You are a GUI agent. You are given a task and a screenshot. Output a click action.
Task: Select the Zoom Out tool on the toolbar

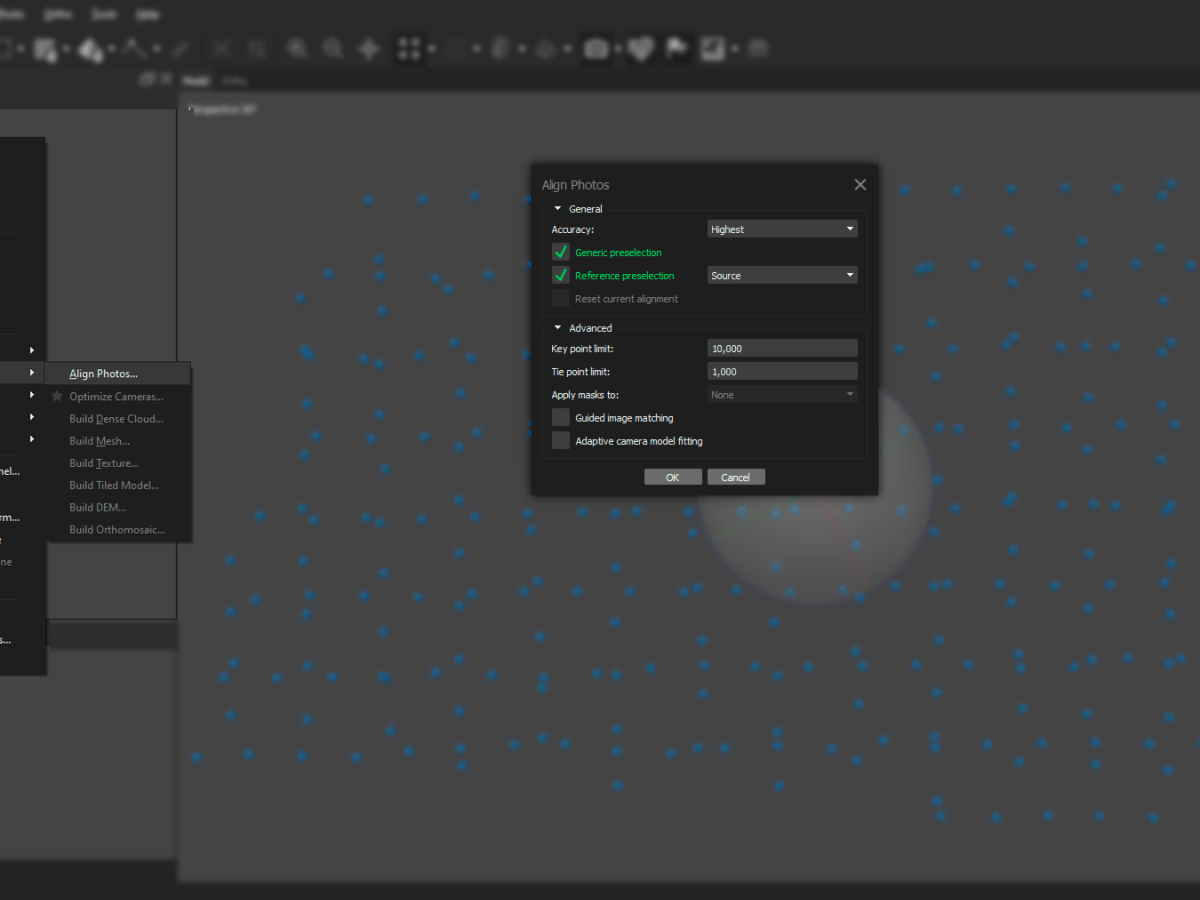click(332, 48)
